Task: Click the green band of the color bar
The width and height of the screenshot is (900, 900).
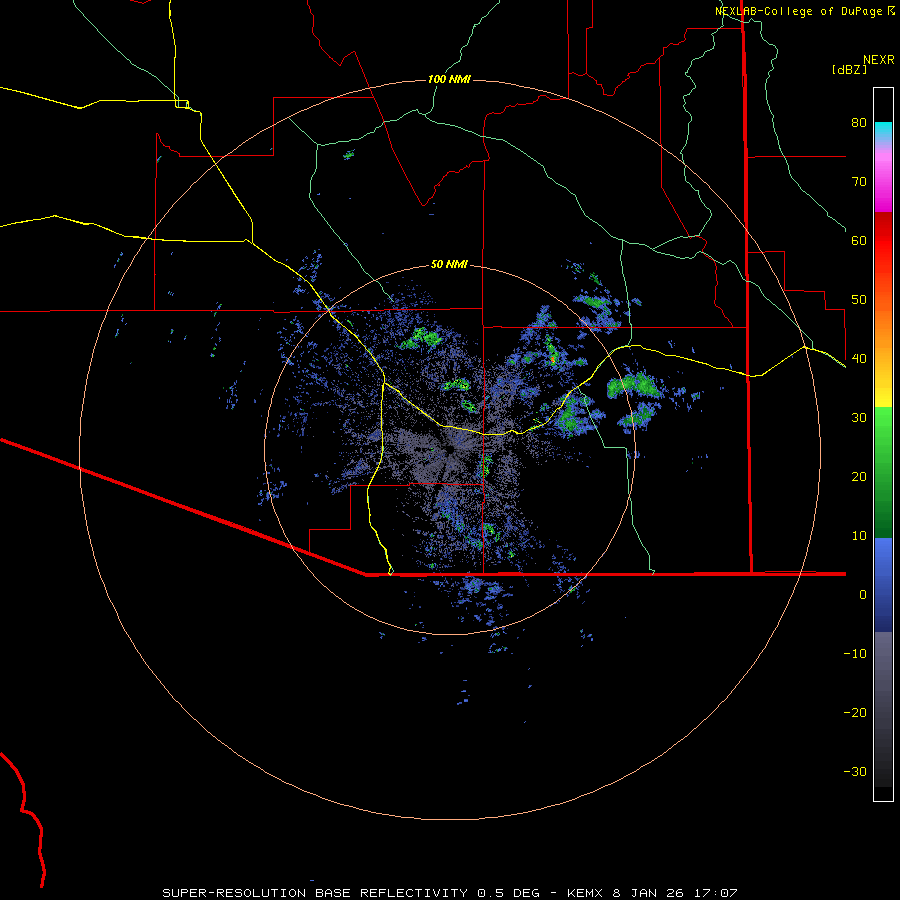Action: pos(883,472)
